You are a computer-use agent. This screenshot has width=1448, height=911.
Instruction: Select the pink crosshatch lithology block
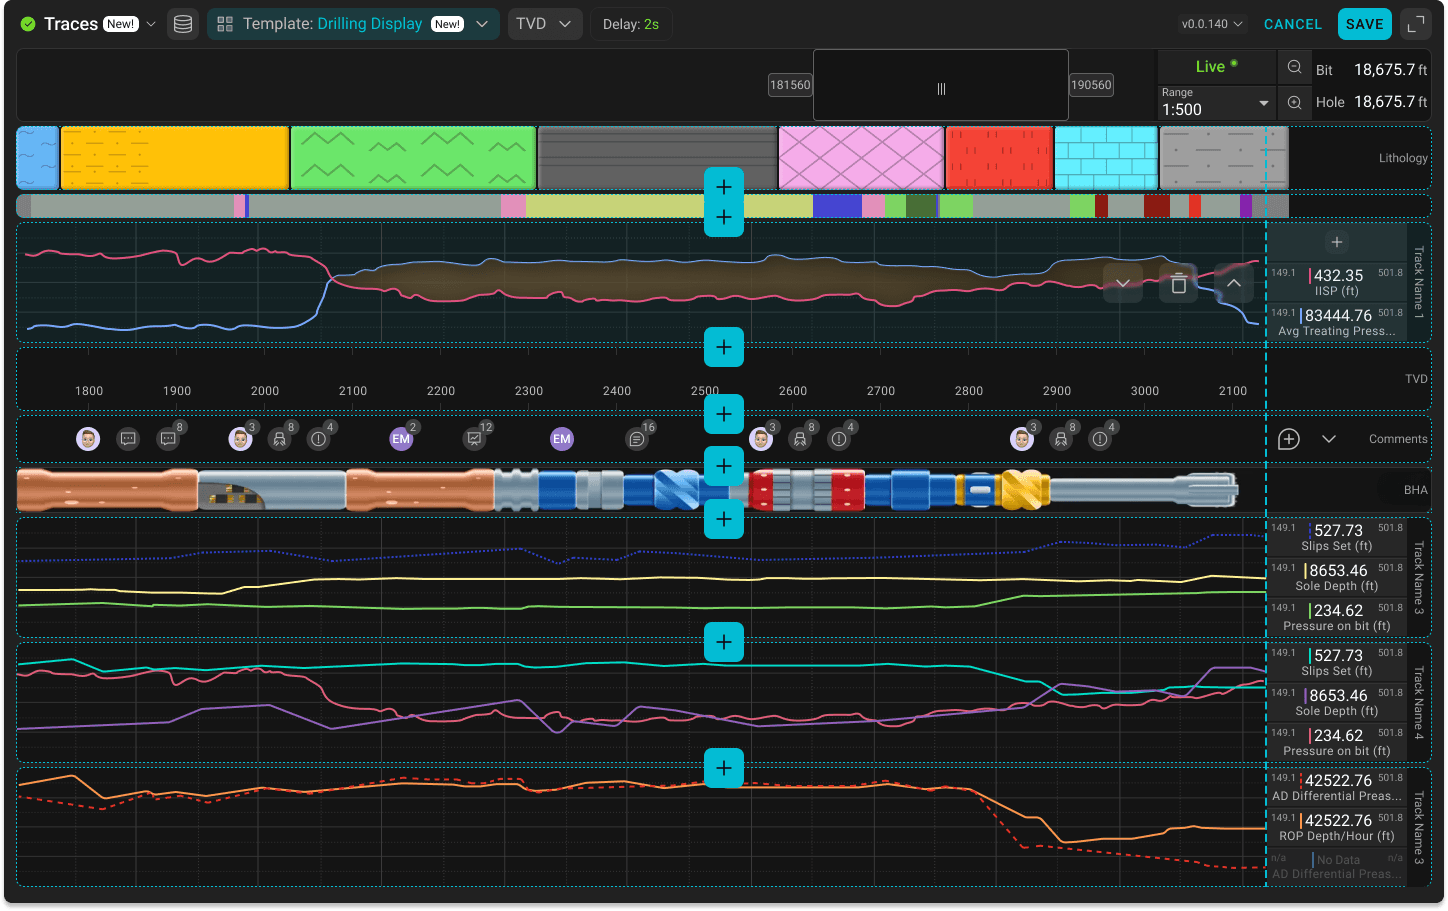(861, 158)
